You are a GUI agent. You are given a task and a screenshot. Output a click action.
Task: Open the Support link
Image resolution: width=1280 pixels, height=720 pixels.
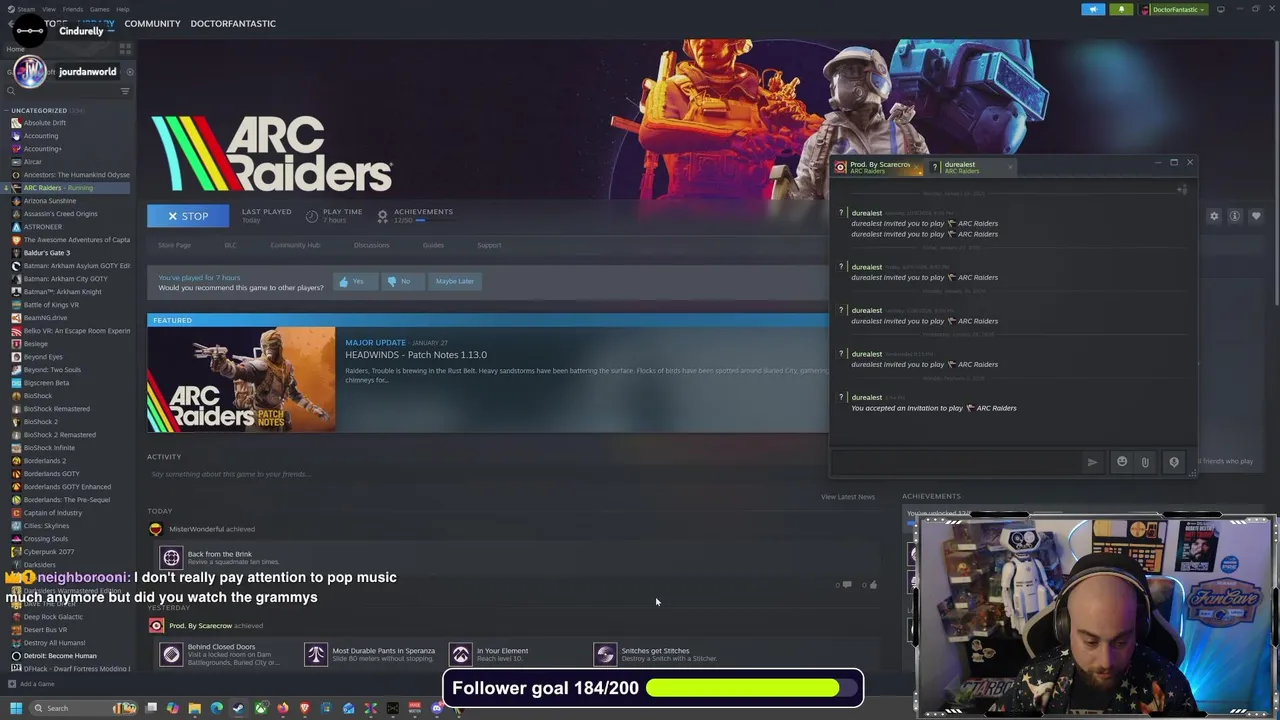(x=489, y=245)
